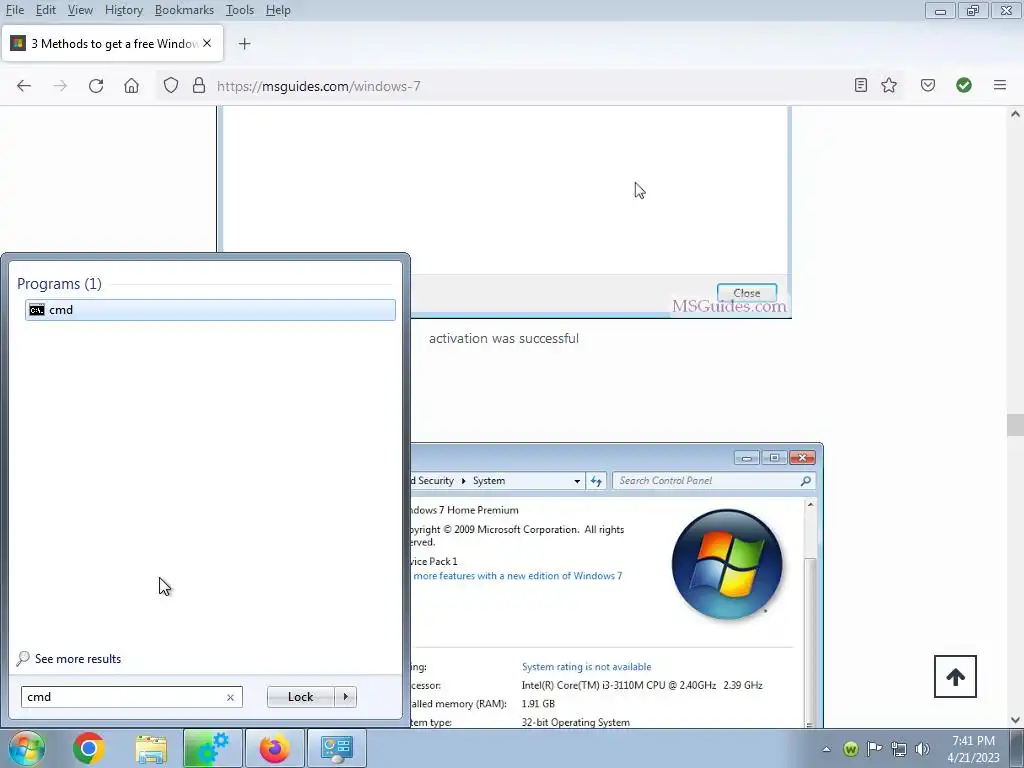
Task: Open address path dropdown in System window
Action: [577, 481]
